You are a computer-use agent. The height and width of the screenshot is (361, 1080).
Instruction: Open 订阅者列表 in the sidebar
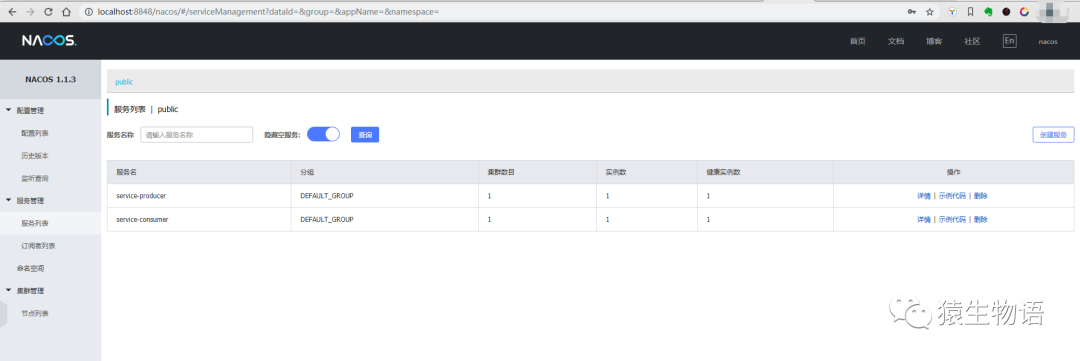coord(38,245)
